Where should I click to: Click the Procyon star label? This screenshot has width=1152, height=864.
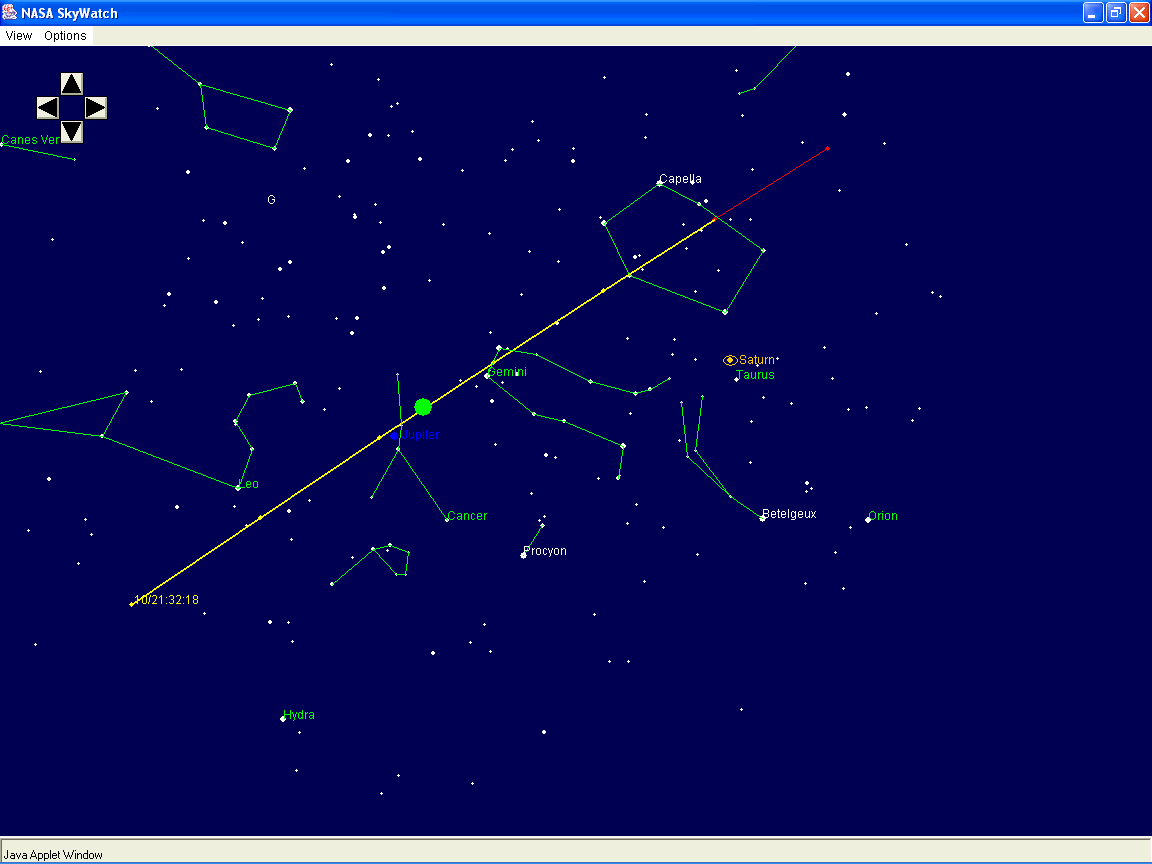tap(547, 551)
